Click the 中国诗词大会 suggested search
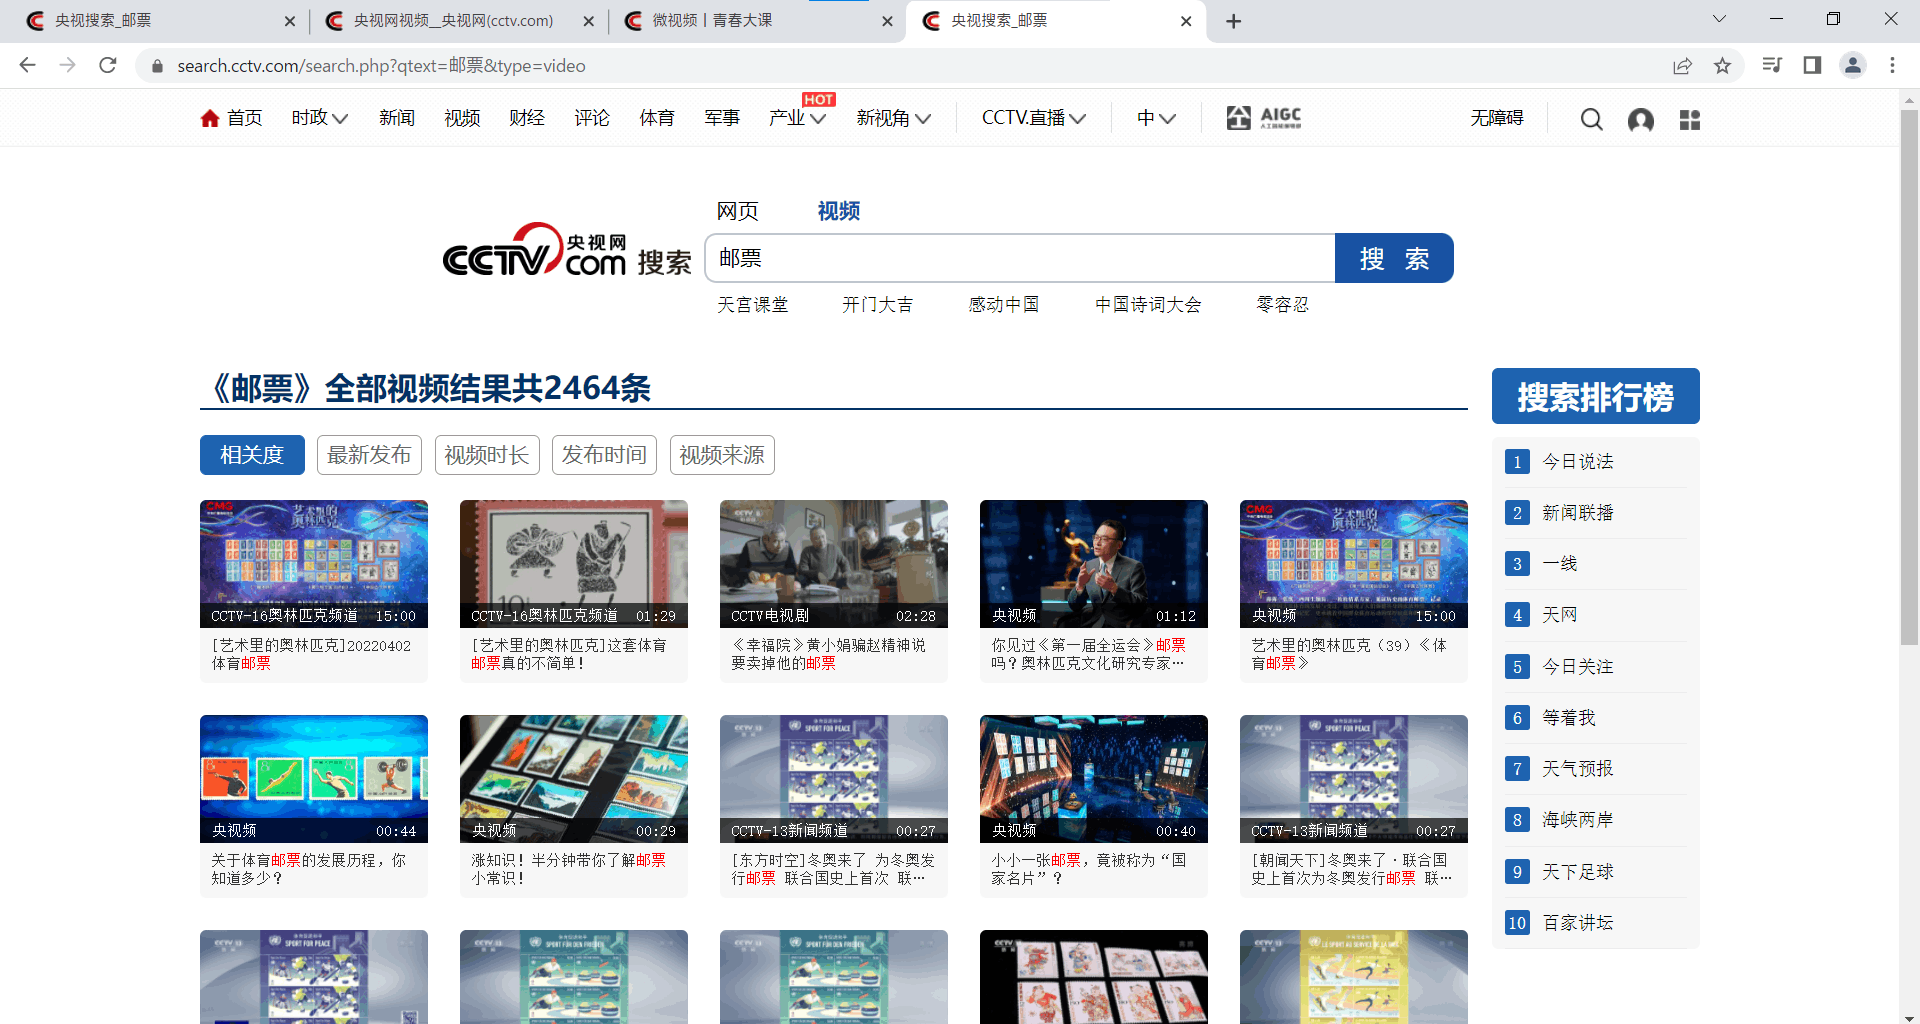This screenshot has width=1920, height=1024. pyautogui.click(x=1148, y=305)
